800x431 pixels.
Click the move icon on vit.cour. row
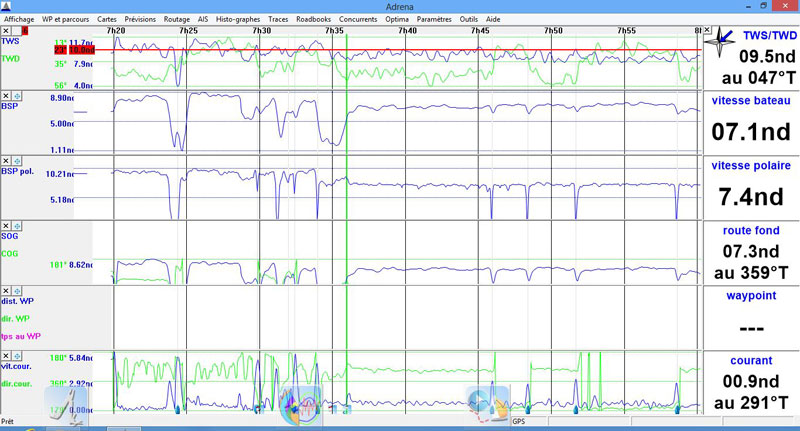[17, 356]
